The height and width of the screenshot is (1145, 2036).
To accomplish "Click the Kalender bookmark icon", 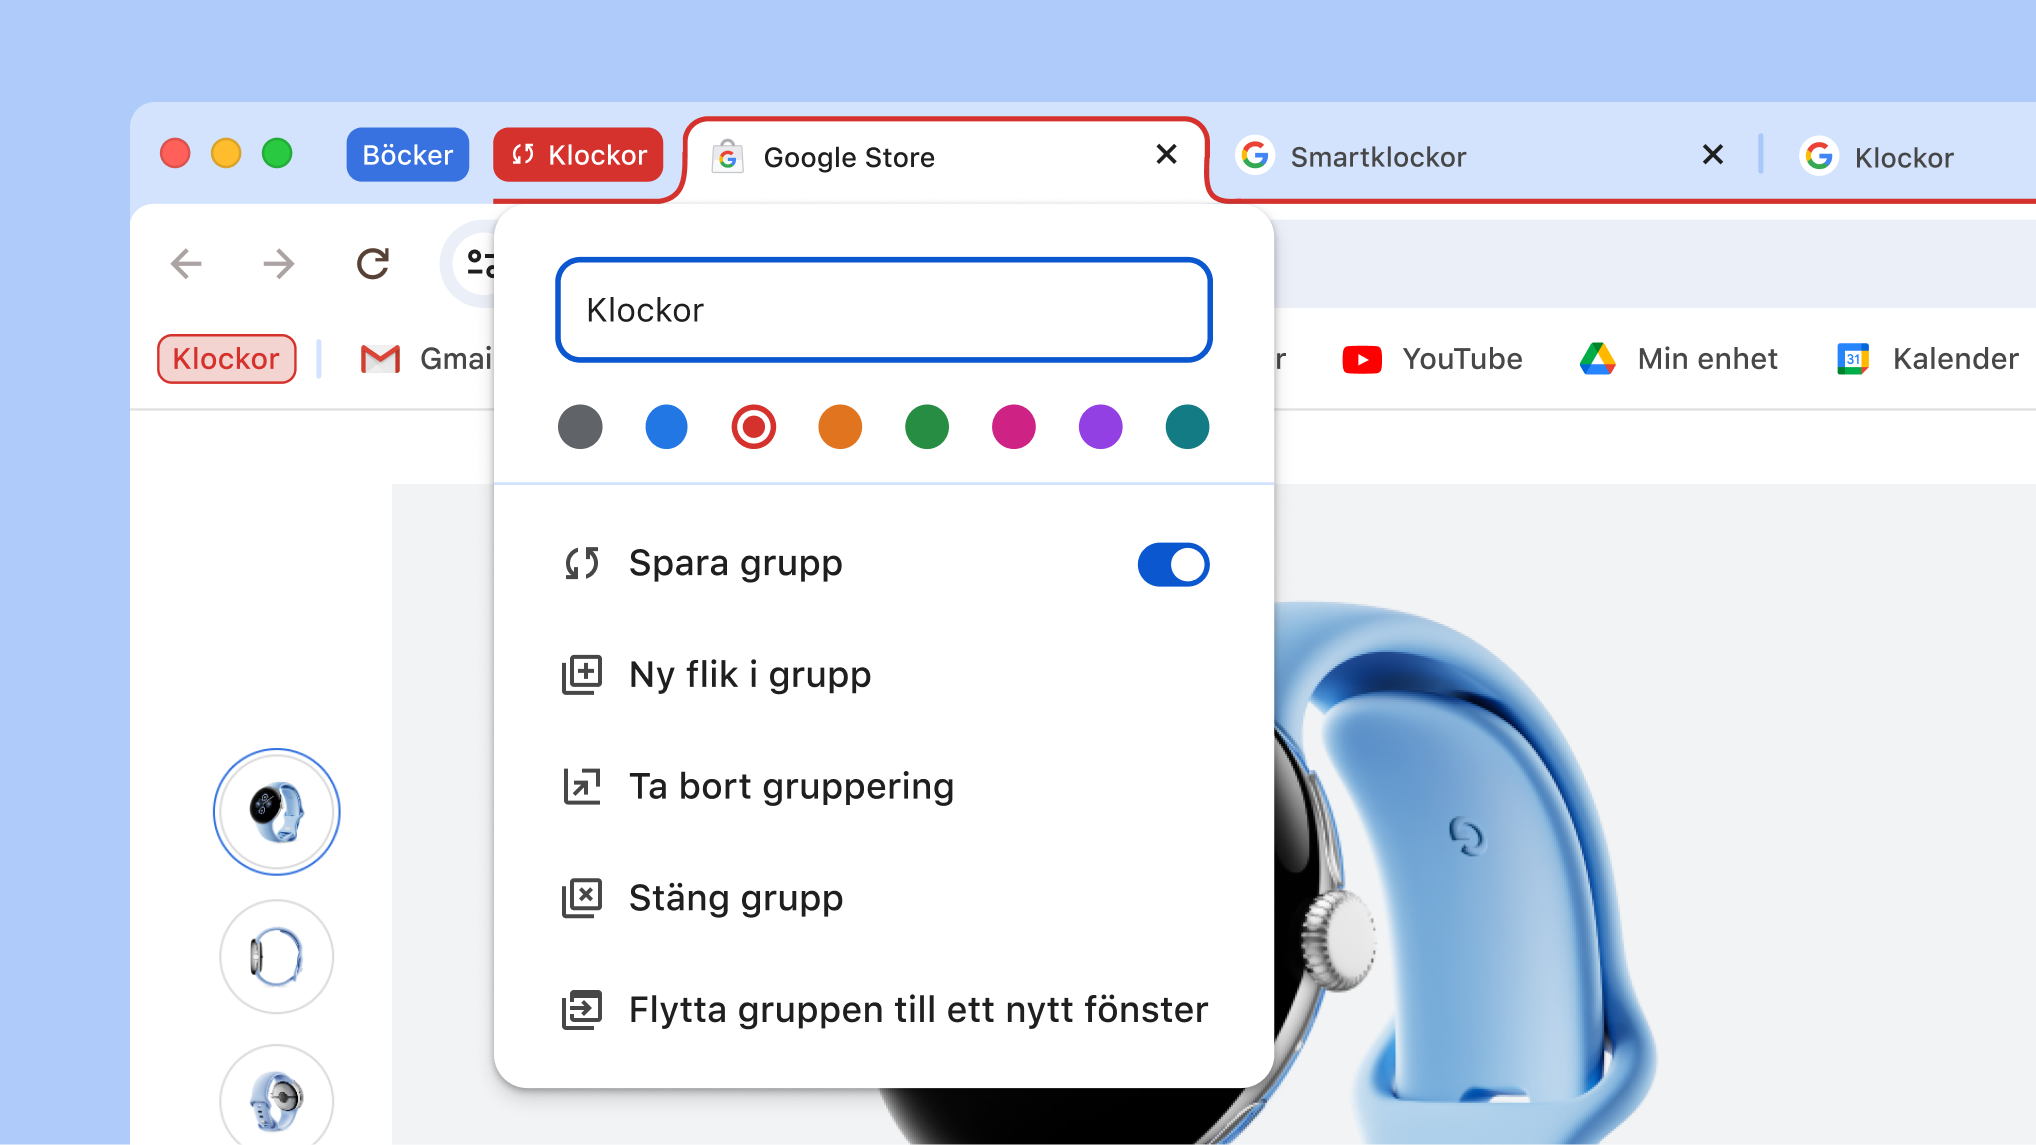I will pyautogui.click(x=1852, y=359).
